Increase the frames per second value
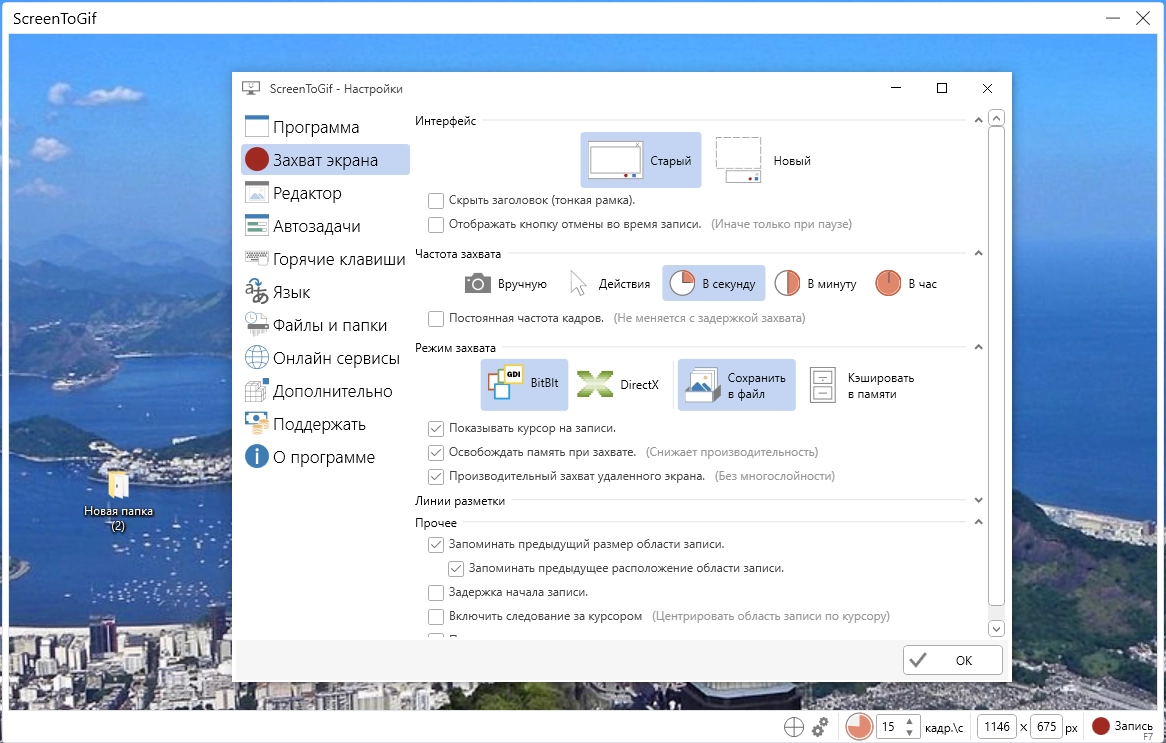 click(909, 721)
